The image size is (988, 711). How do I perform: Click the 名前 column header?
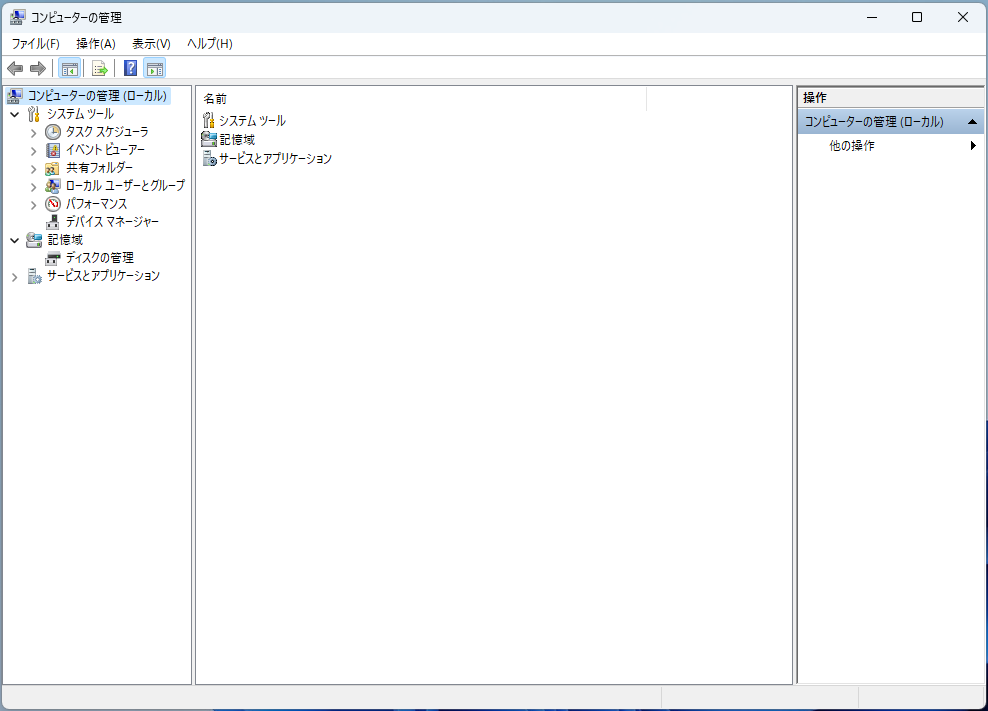pyautogui.click(x=422, y=99)
